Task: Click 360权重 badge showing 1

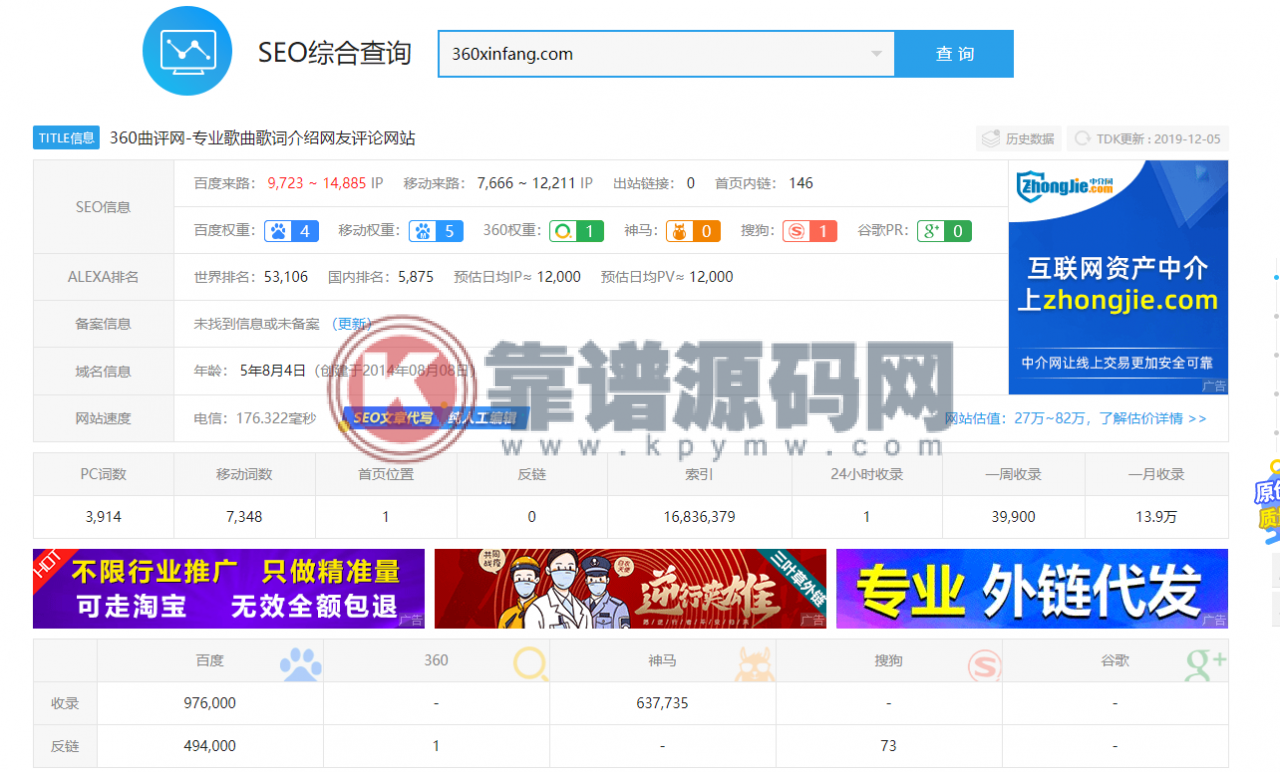Action: 576,231
